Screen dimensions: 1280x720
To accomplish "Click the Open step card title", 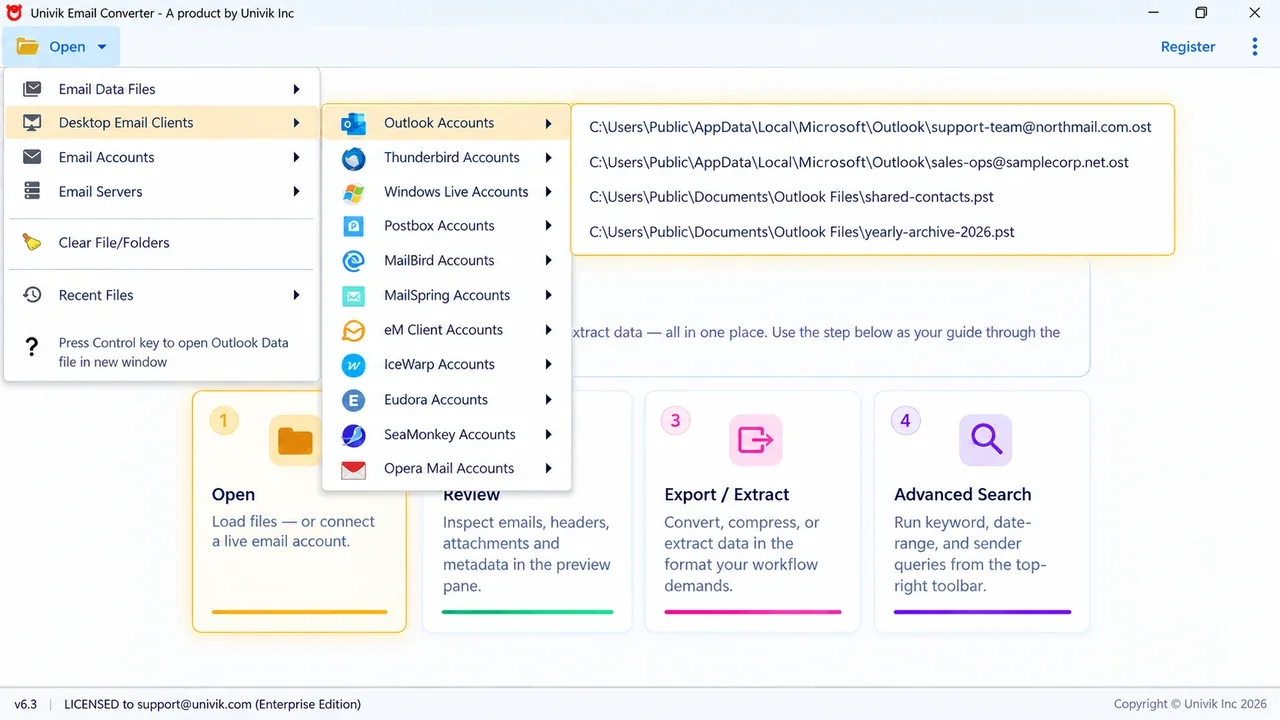I will pyautogui.click(x=233, y=494).
